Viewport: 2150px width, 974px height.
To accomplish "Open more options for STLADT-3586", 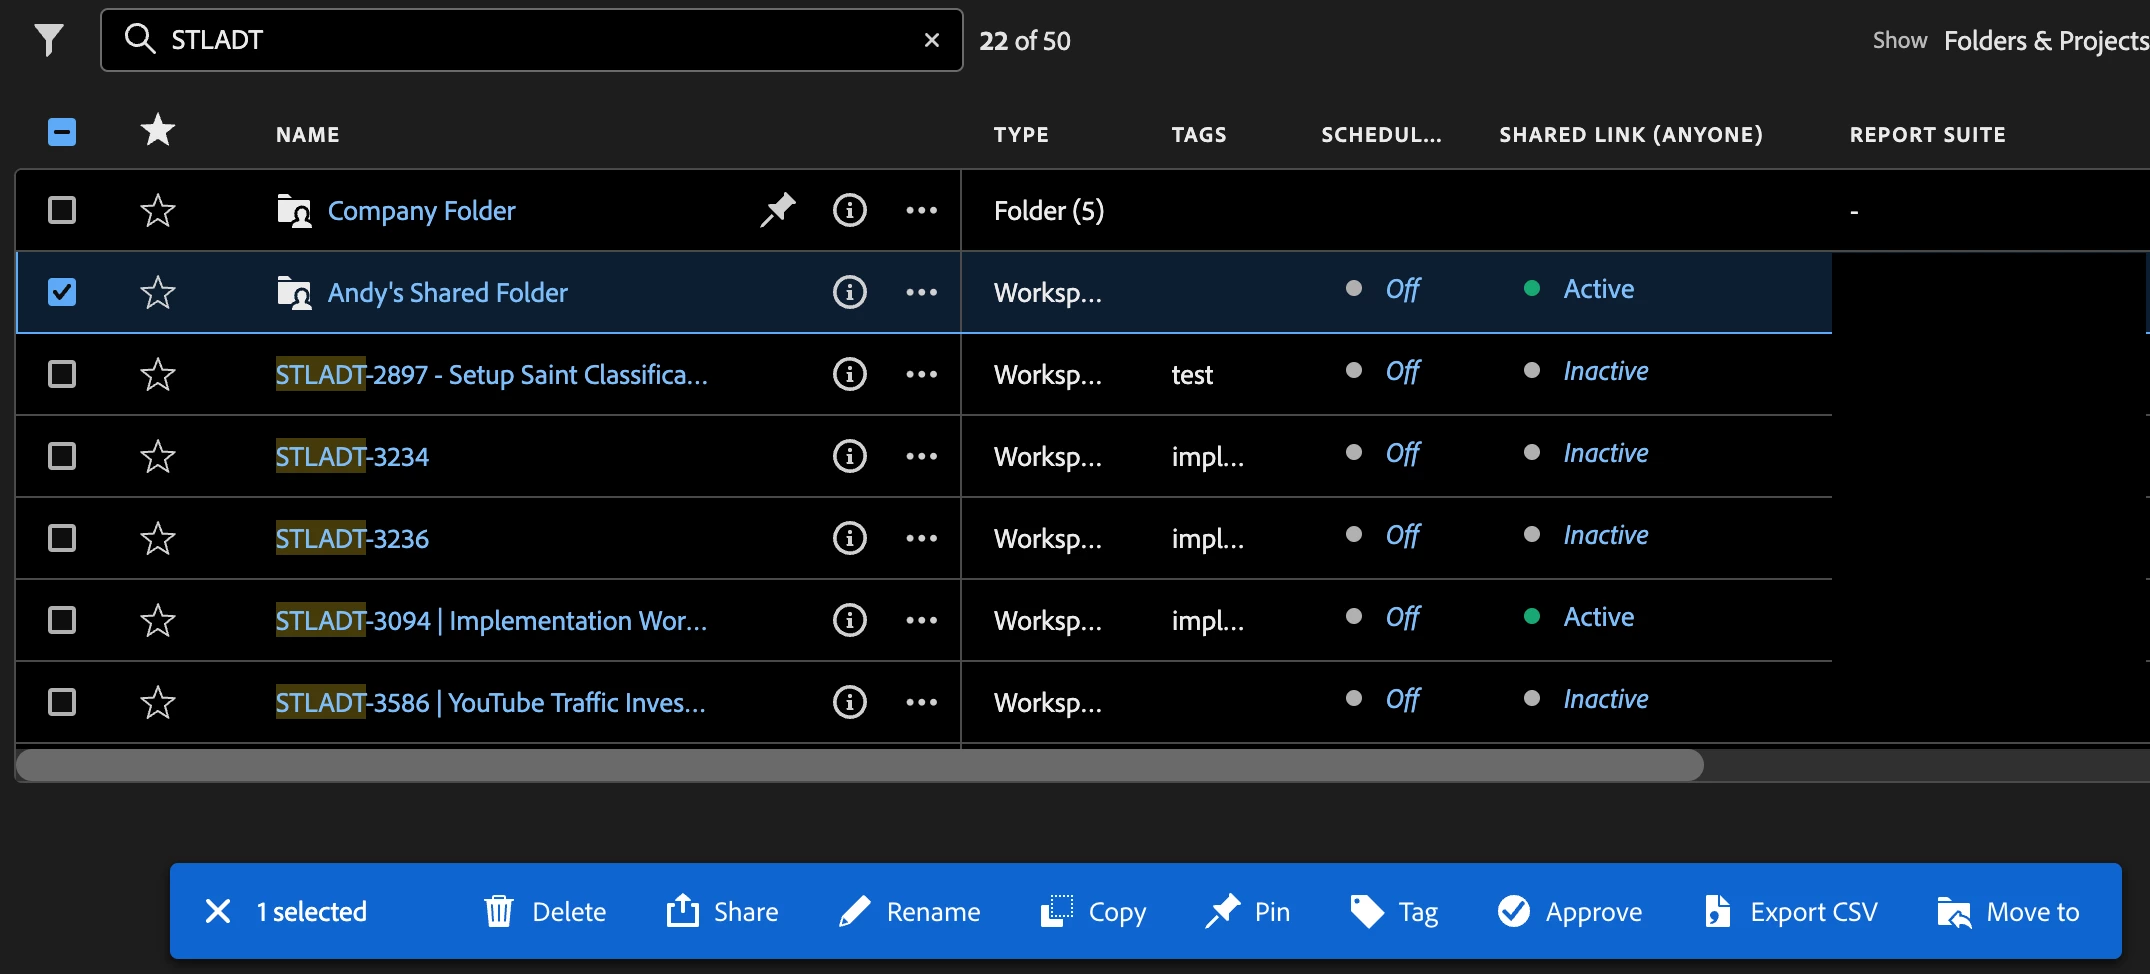I will [922, 702].
